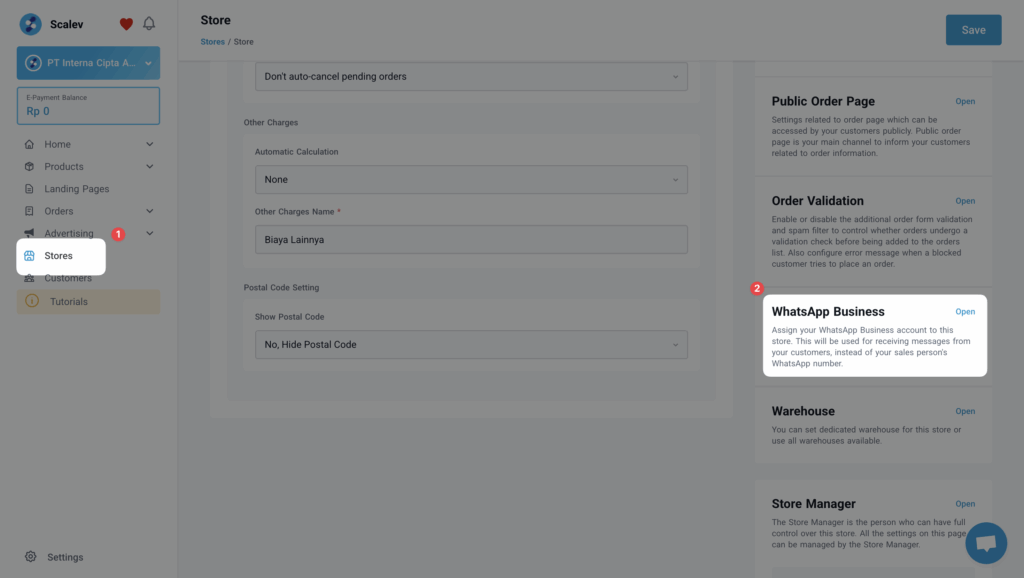Go to Orders in sidebar
1024x578 pixels.
(x=58, y=211)
